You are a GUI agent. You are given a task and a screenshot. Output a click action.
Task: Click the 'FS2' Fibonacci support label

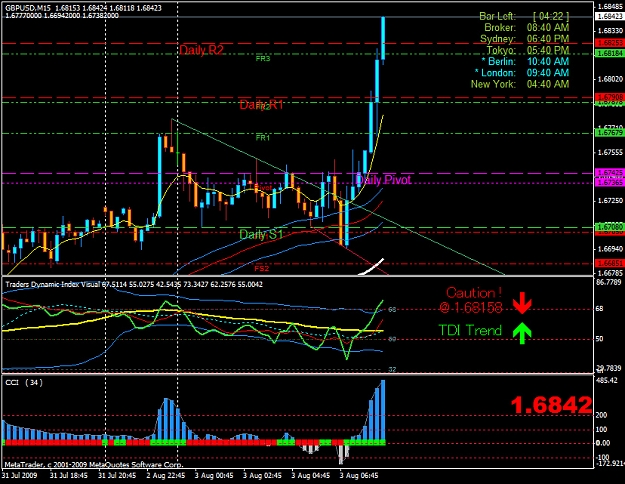(262, 268)
